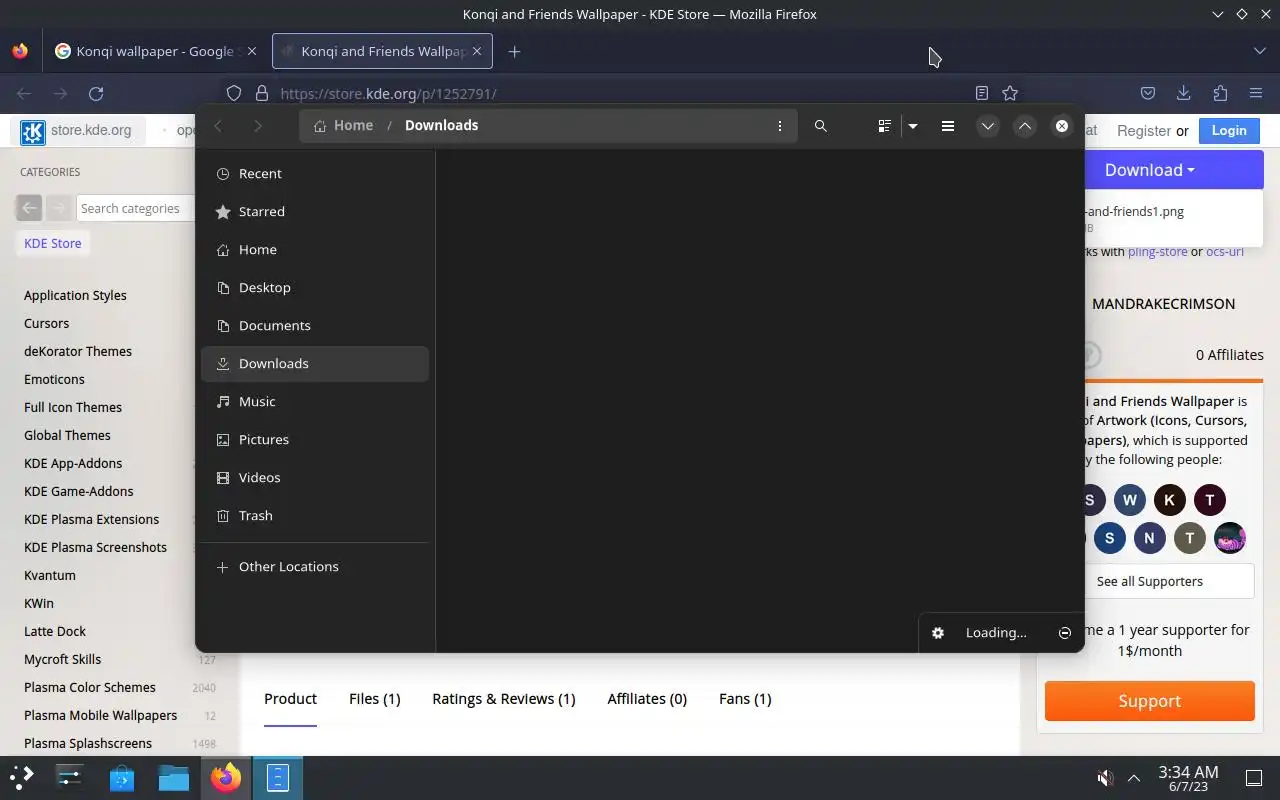Screen dimensions: 1280x800
Task: Click the URL padlock icon
Action: point(262,93)
